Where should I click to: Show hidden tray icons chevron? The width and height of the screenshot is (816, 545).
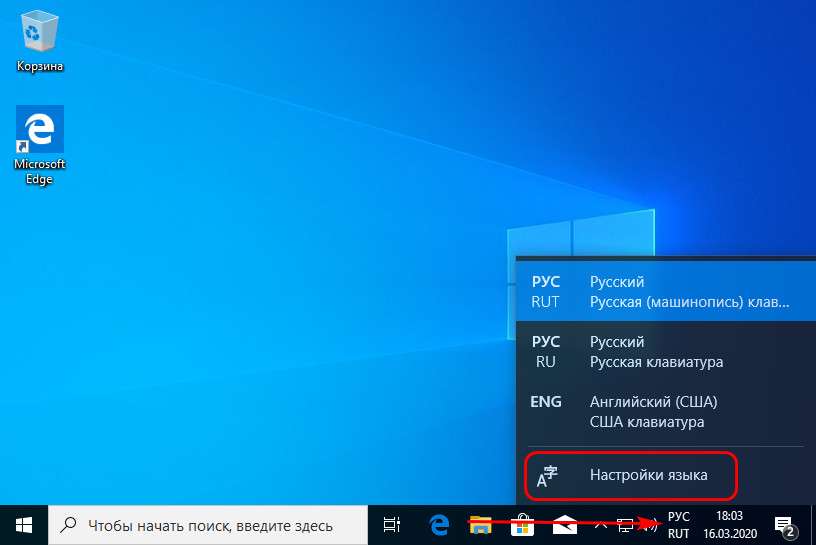pos(601,525)
